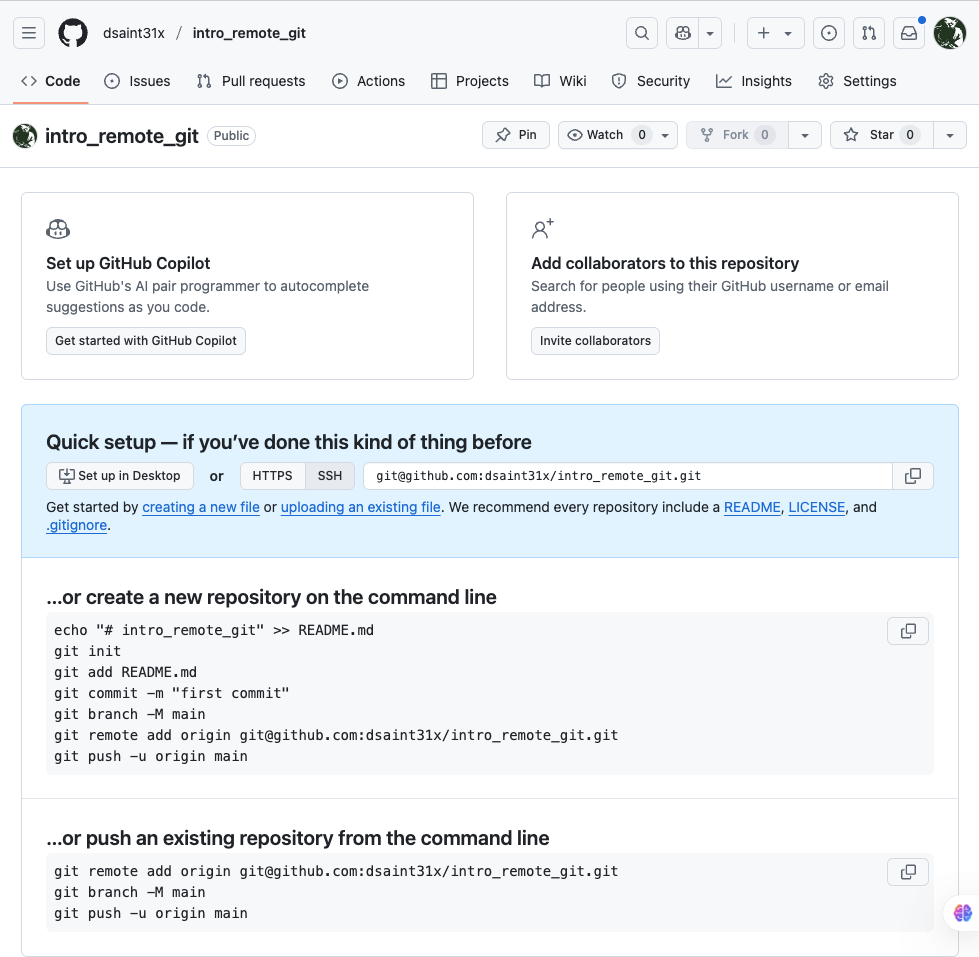This screenshot has height=957, width=979.
Task: Click the 'git add README.md' line
Action: 125,672
